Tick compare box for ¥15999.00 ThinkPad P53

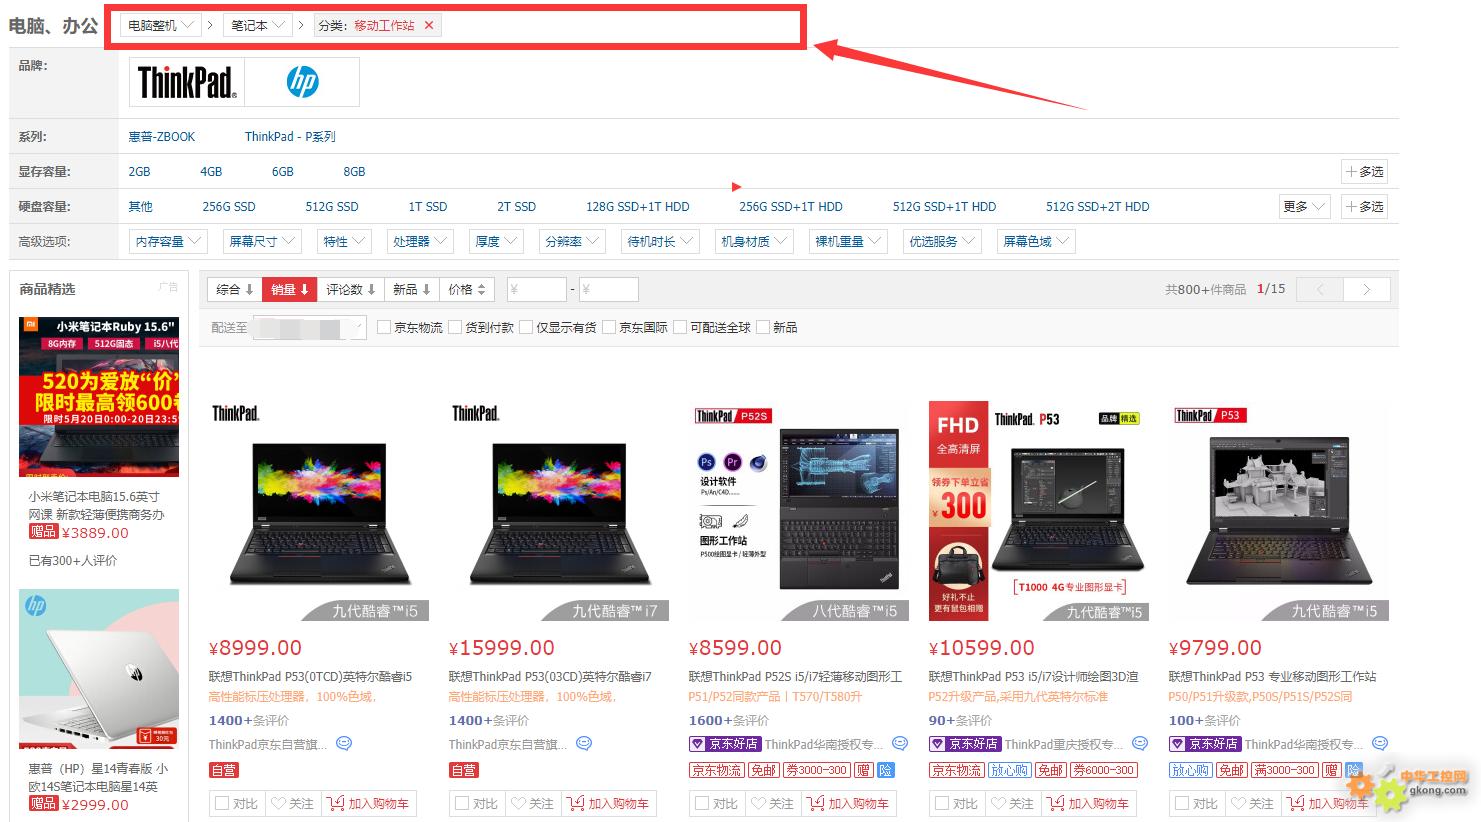click(x=462, y=804)
